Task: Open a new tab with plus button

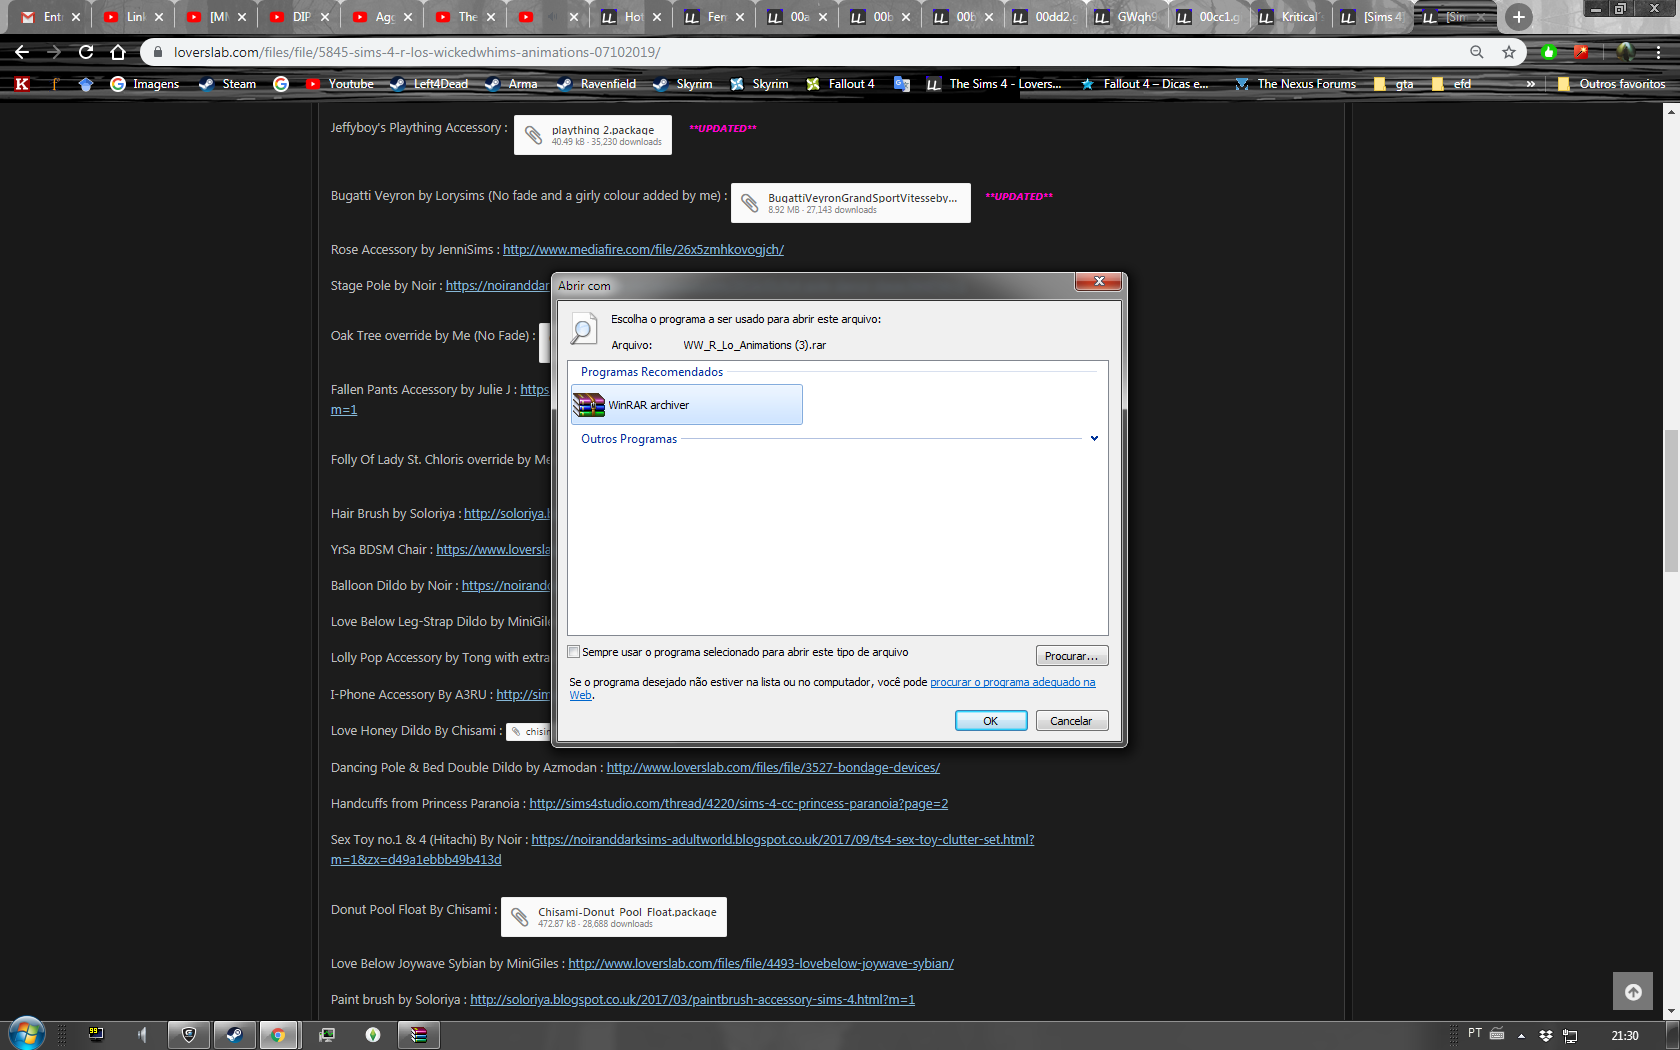Action: tap(1518, 16)
